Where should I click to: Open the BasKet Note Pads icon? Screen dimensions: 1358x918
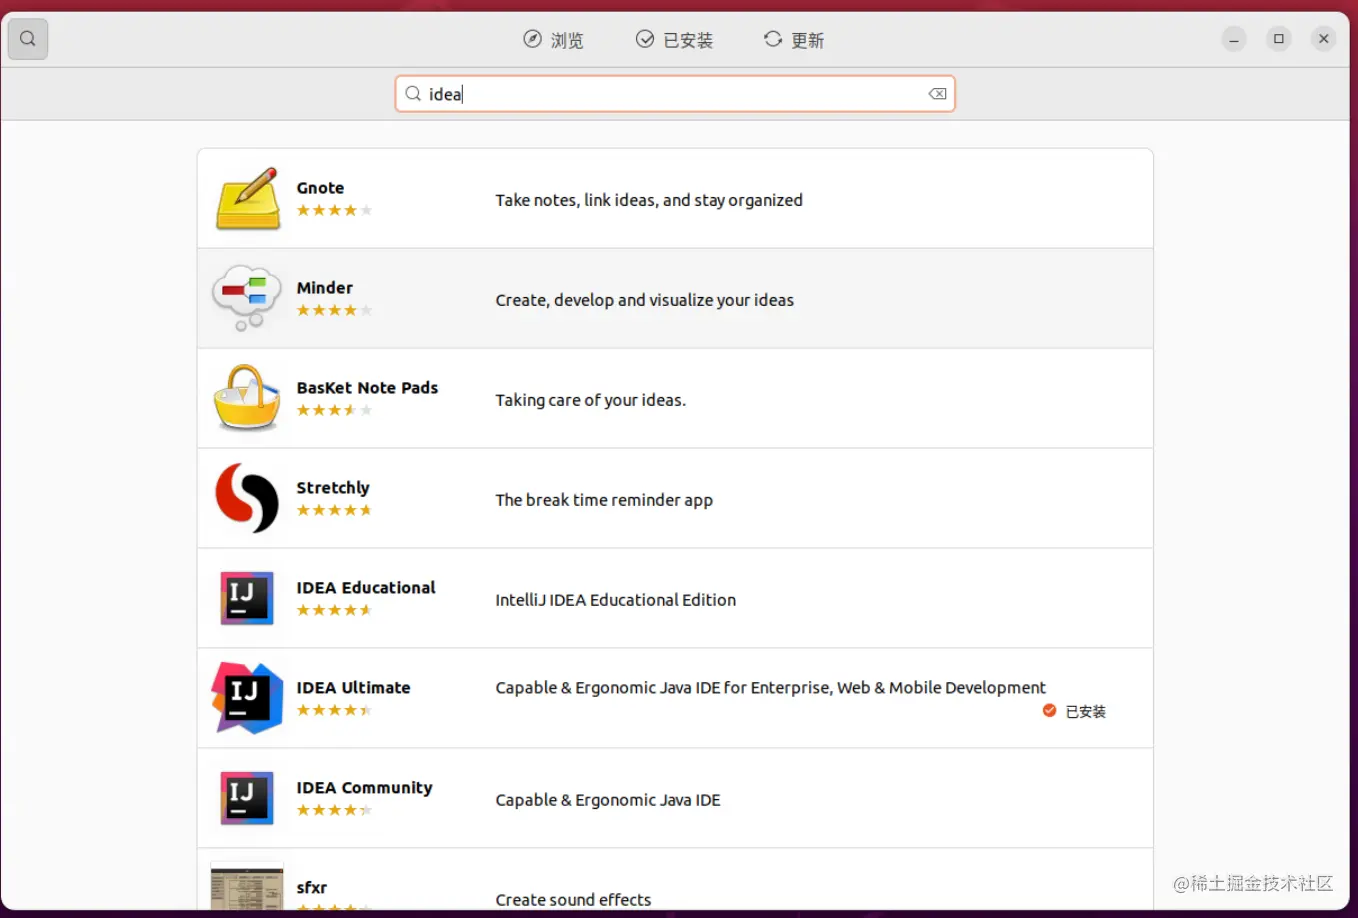pos(246,398)
